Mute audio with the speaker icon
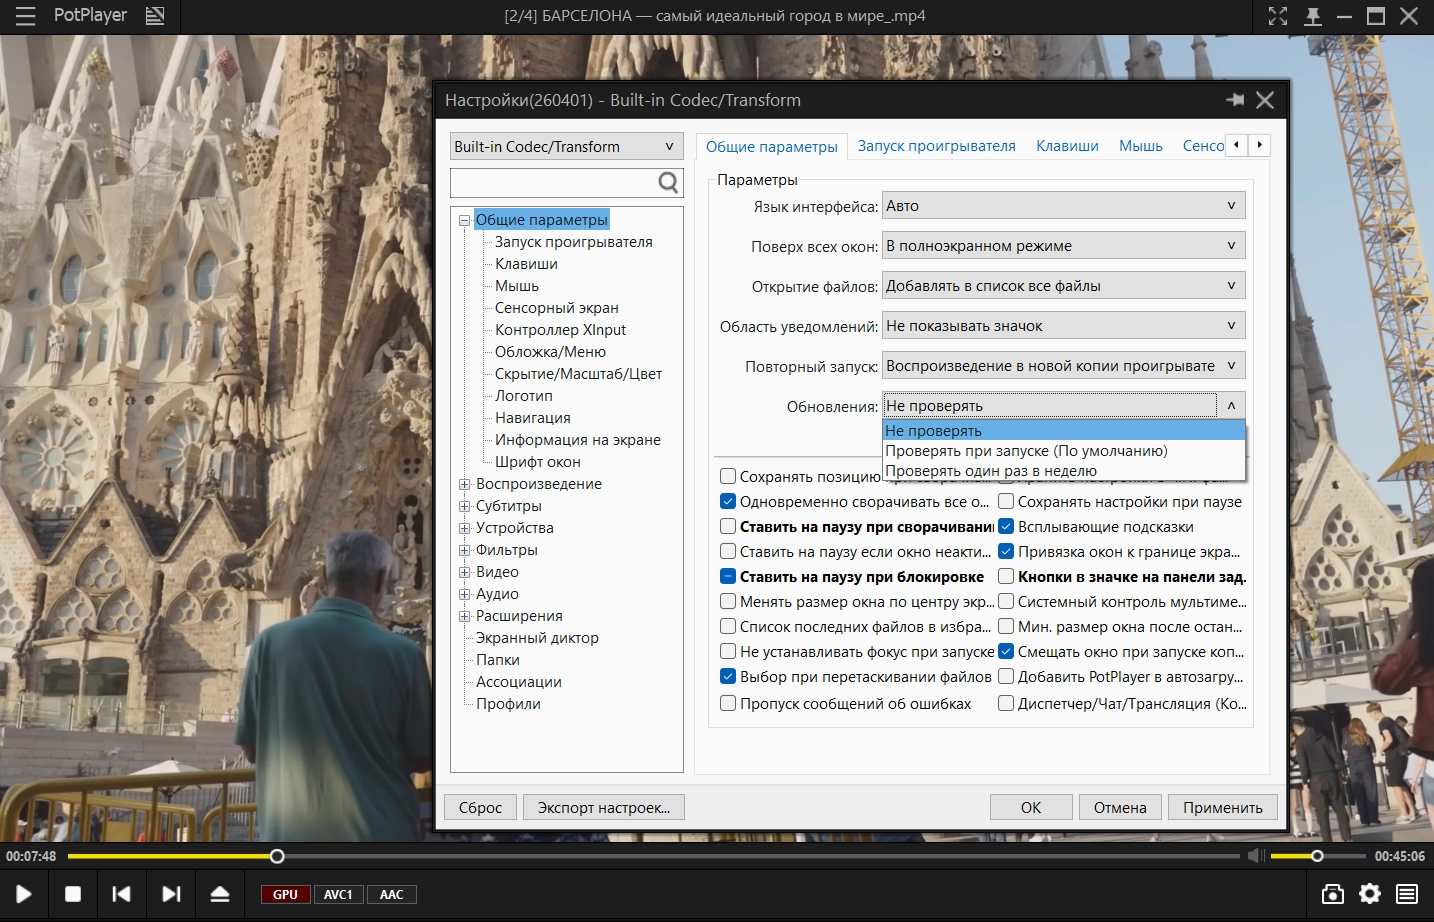The height and width of the screenshot is (922, 1434). click(1255, 856)
